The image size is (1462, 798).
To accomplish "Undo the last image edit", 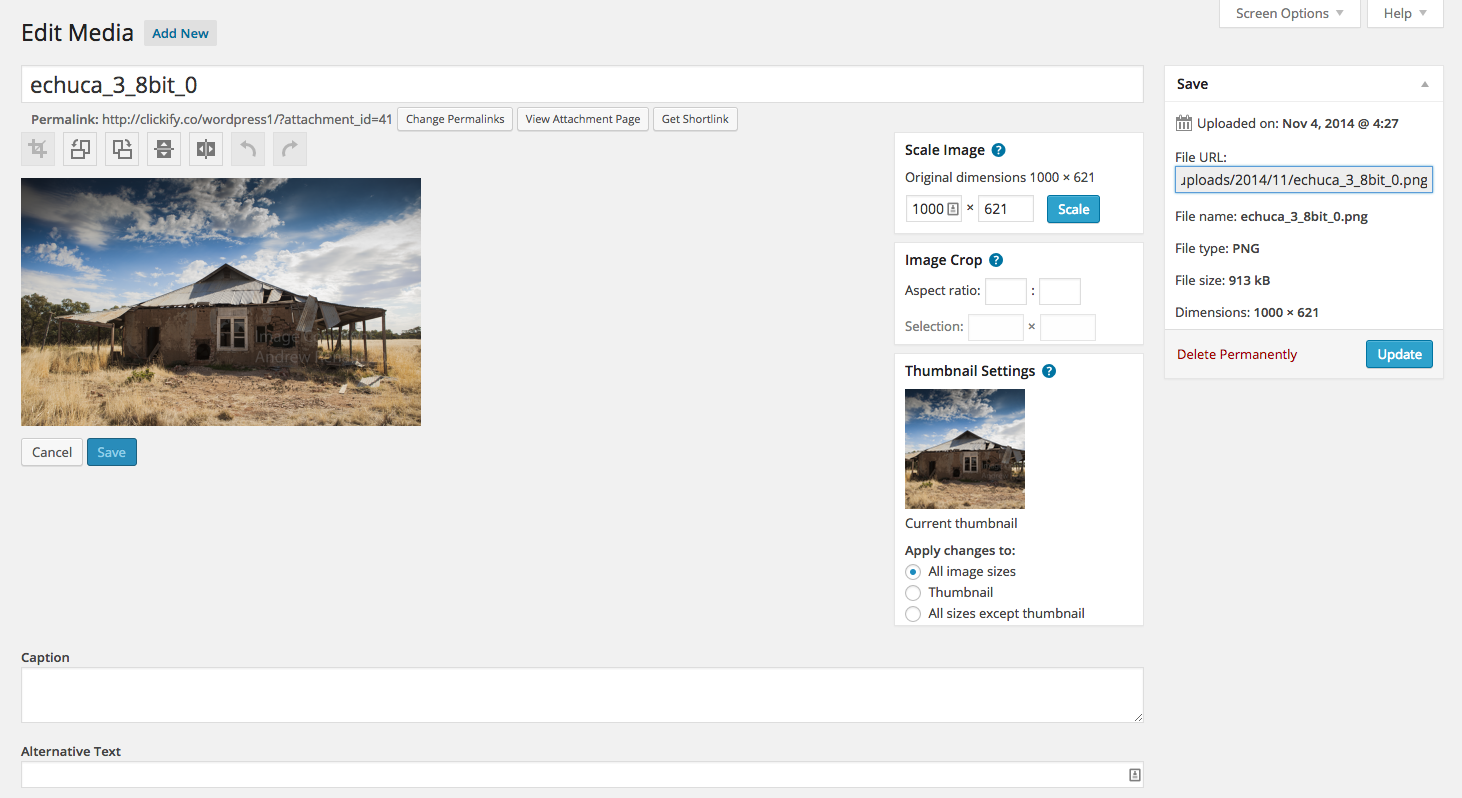I will (x=247, y=148).
